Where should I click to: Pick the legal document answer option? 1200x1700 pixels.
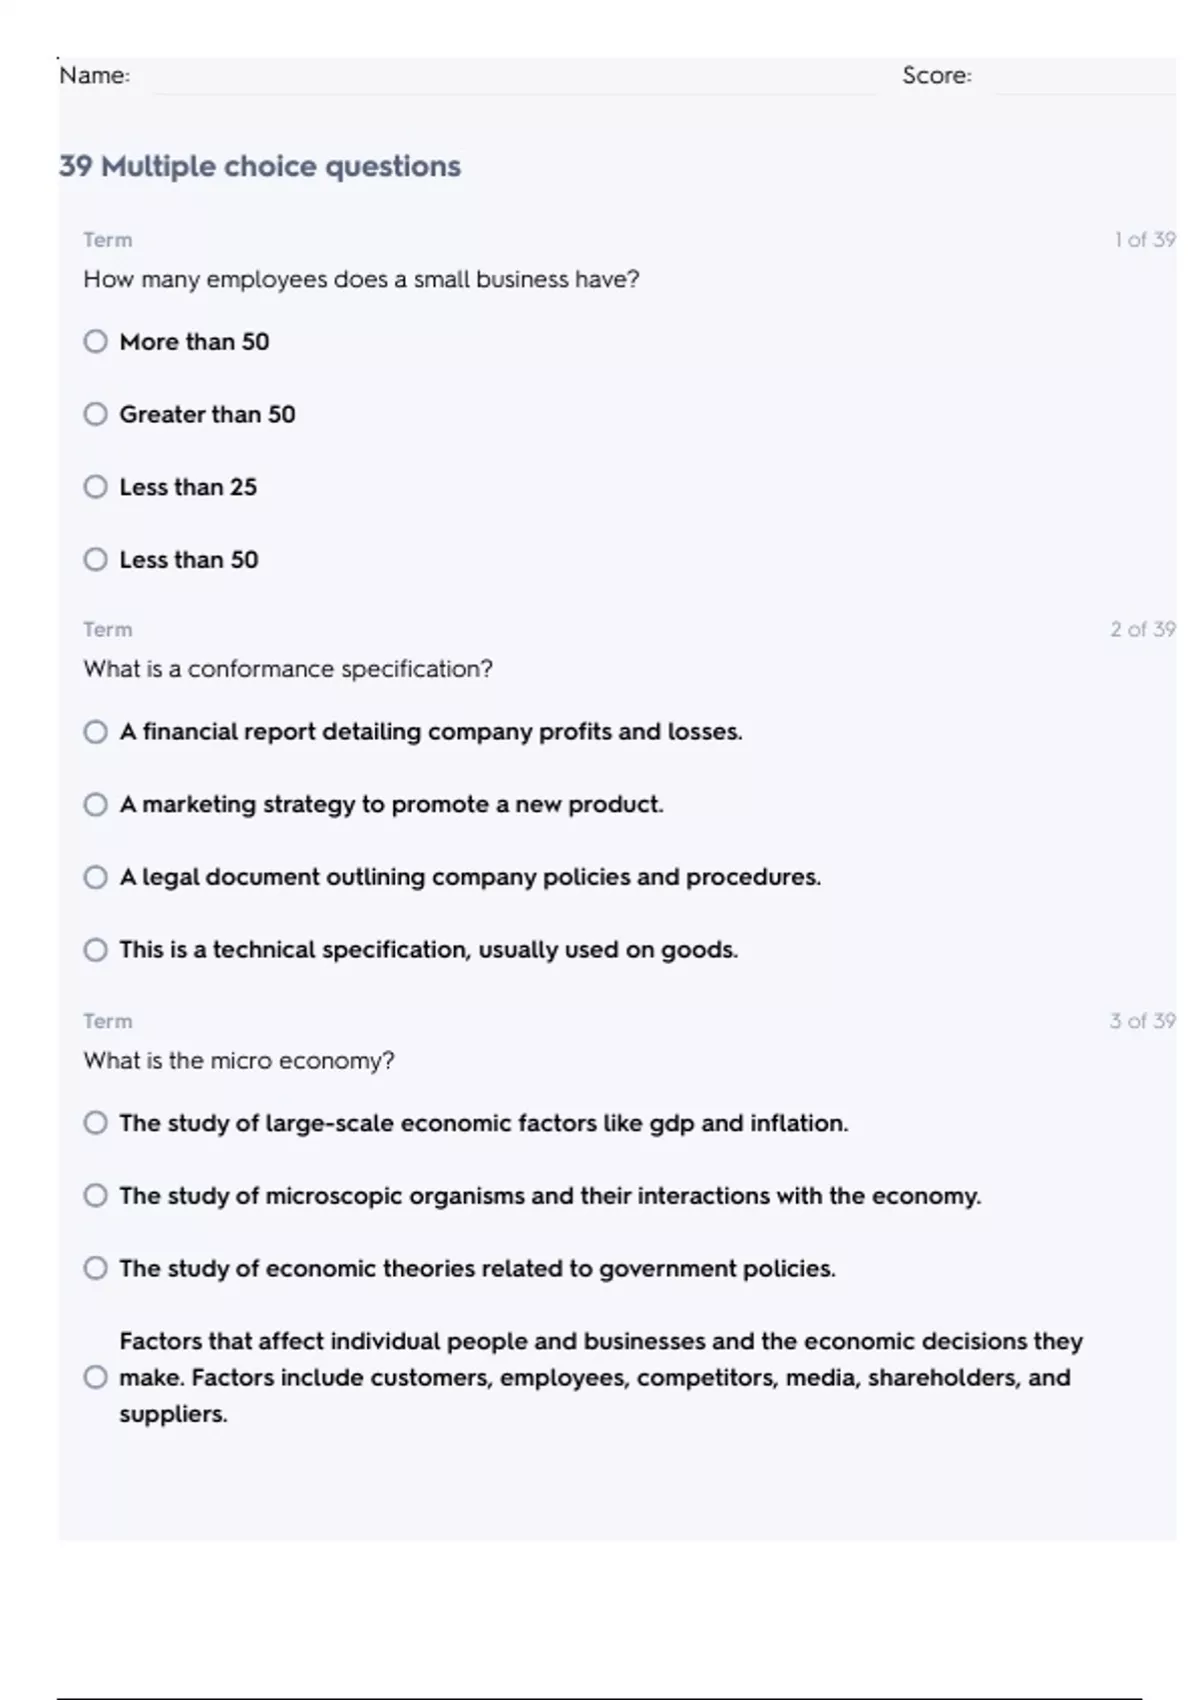tap(95, 877)
